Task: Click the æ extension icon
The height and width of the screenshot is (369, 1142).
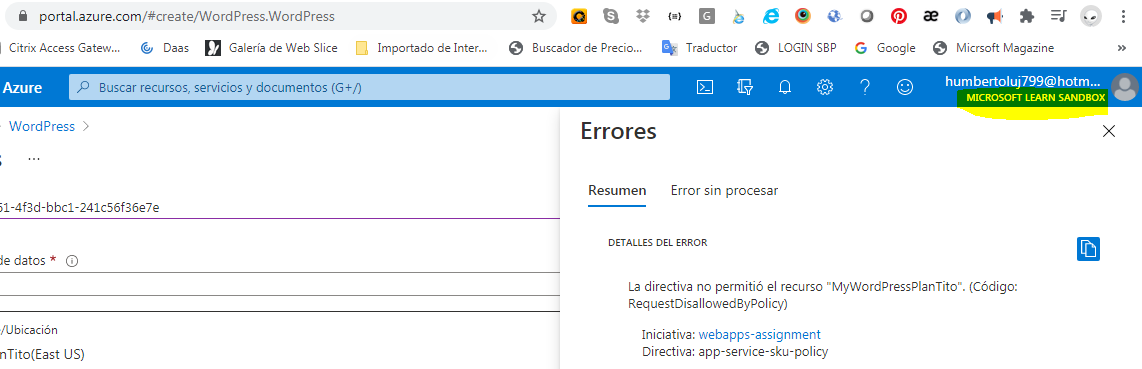Action: (930, 16)
